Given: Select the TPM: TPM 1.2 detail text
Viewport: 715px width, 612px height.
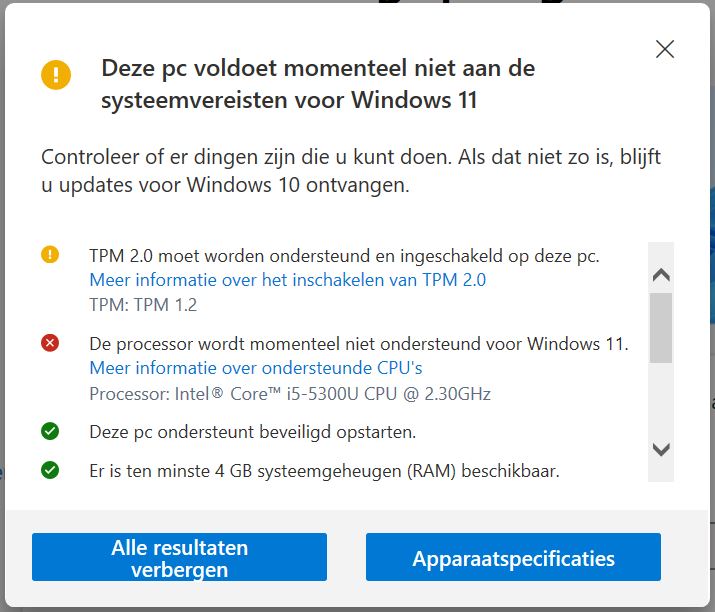Looking at the screenshot, I should 142,305.
